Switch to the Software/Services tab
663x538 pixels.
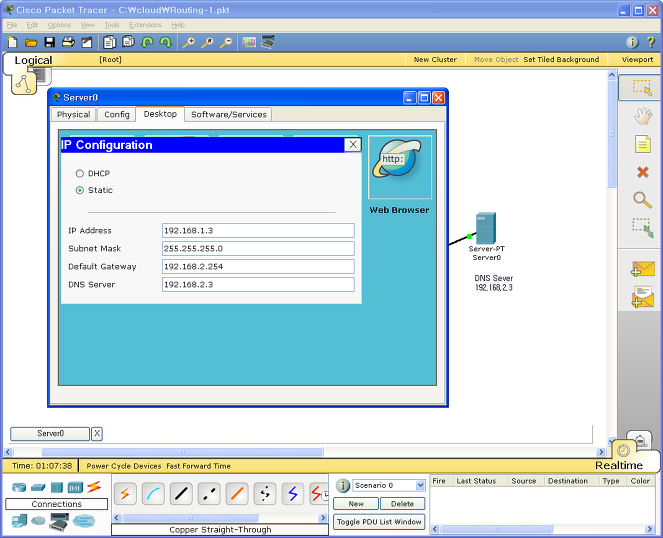tap(229, 115)
